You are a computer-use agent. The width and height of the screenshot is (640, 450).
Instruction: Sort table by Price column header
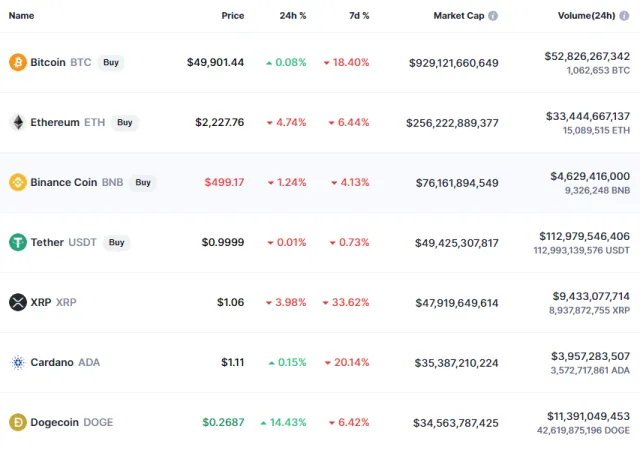233,16
